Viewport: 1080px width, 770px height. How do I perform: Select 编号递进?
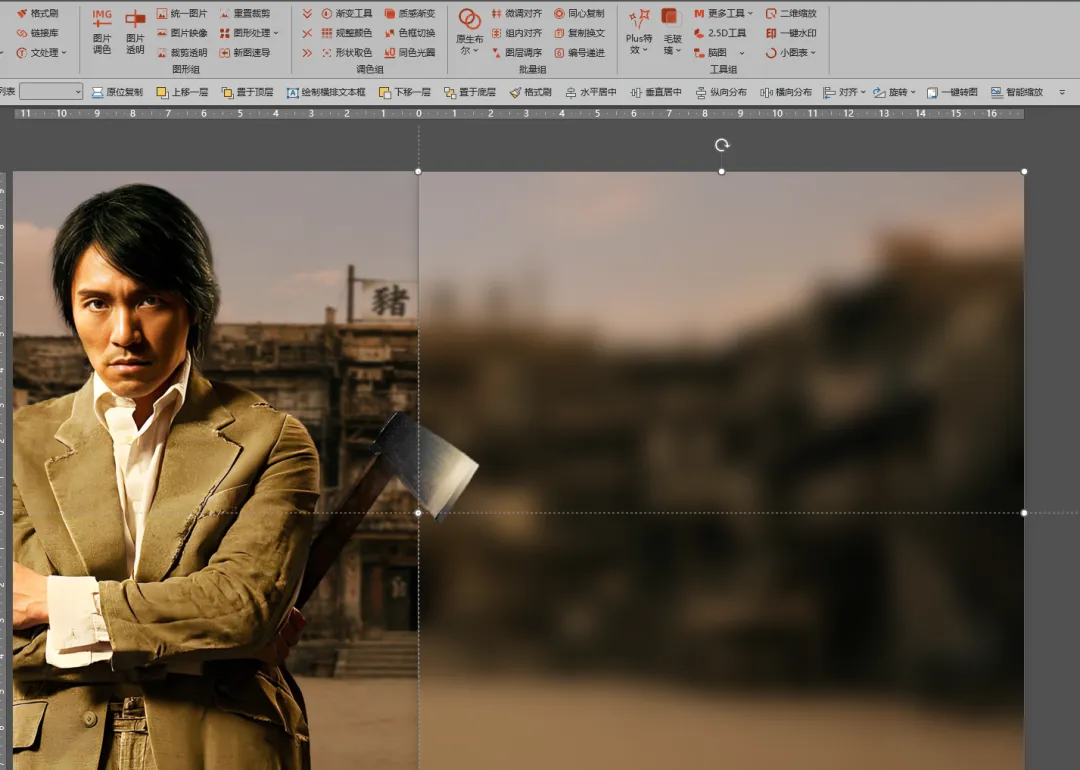click(579, 52)
